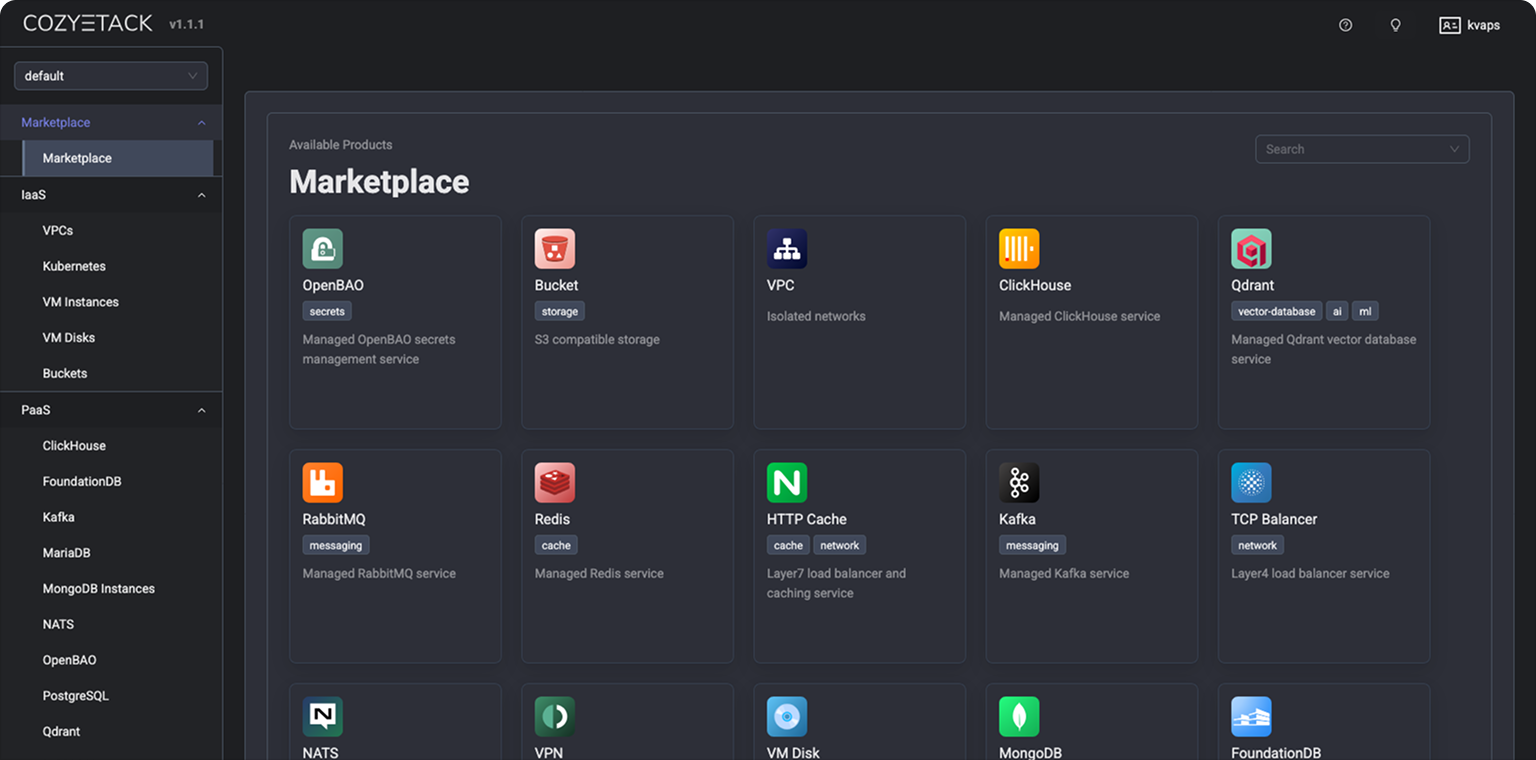Screen dimensions: 1536x760
Task: Open MariaDB in sidebar
Action: click(x=66, y=552)
